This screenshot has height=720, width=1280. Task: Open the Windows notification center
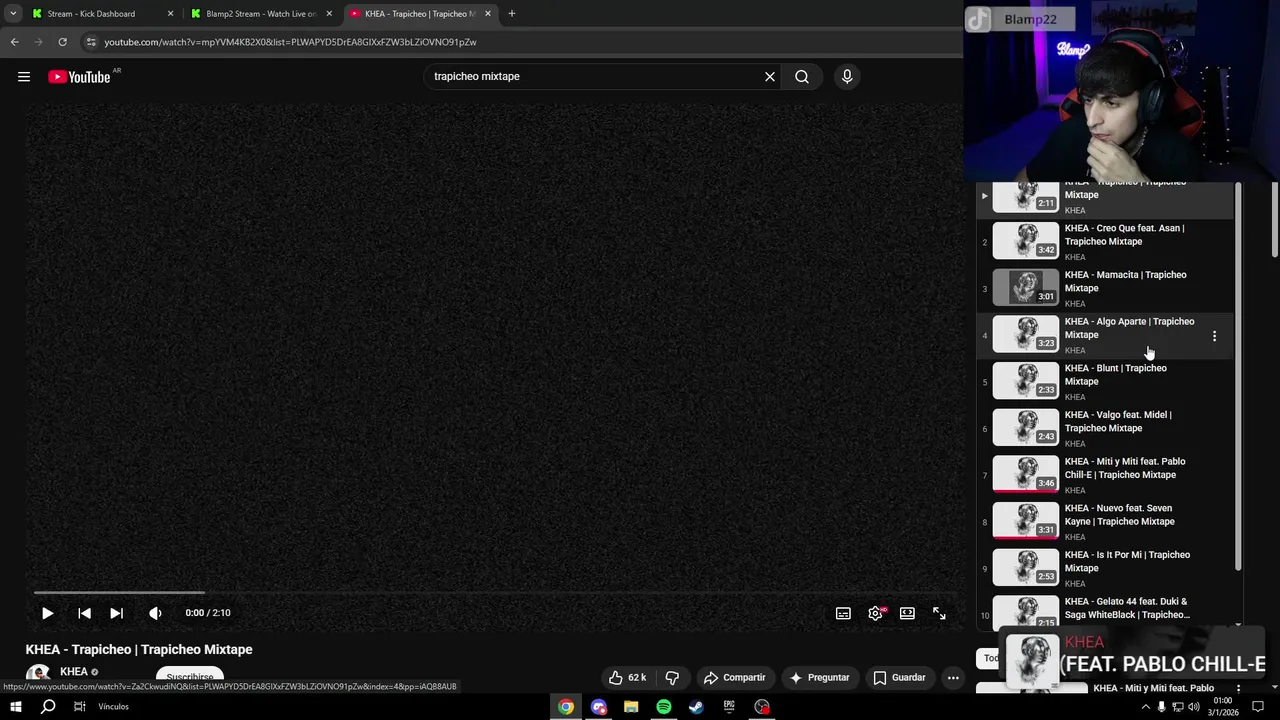click(1259, 707)
